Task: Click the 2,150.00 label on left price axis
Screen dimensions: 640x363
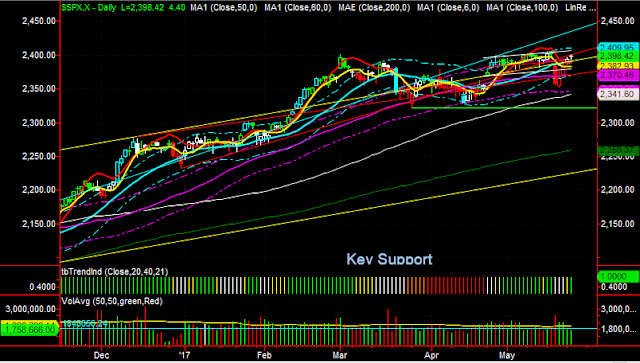Action: point(39,224)
